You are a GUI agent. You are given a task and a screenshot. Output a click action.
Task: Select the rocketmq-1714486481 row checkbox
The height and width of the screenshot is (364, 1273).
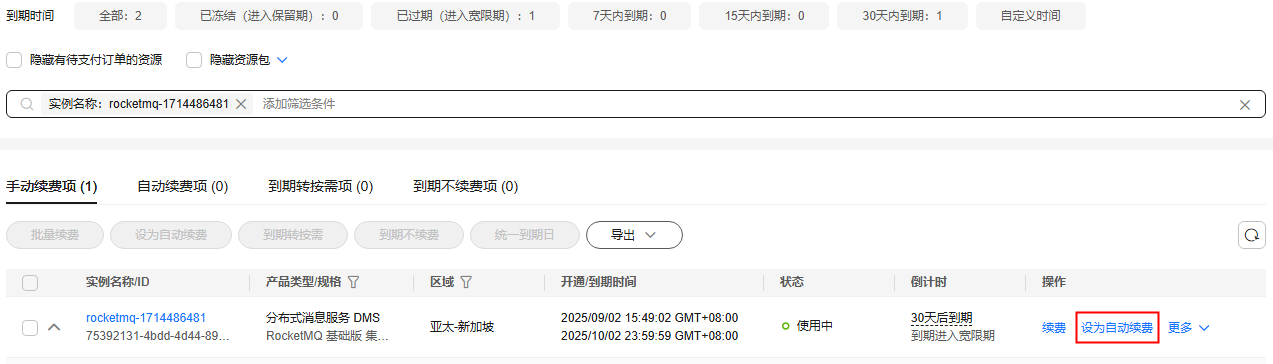[30, 327]
